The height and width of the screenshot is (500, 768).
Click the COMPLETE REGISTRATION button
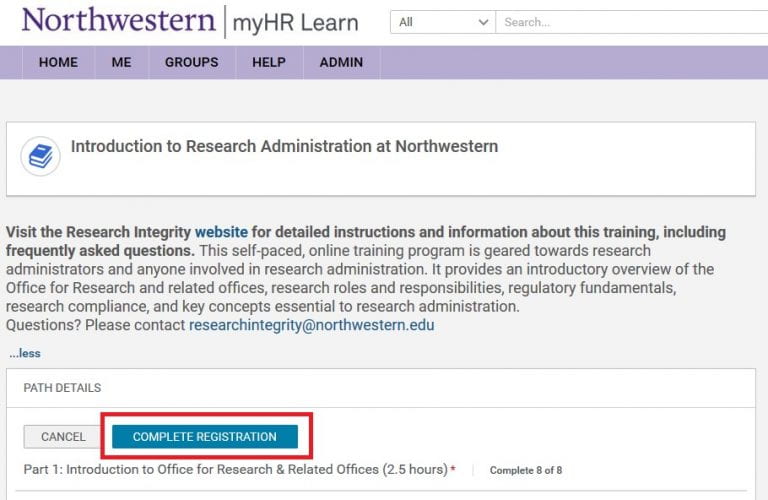click(x=205, y=436)
